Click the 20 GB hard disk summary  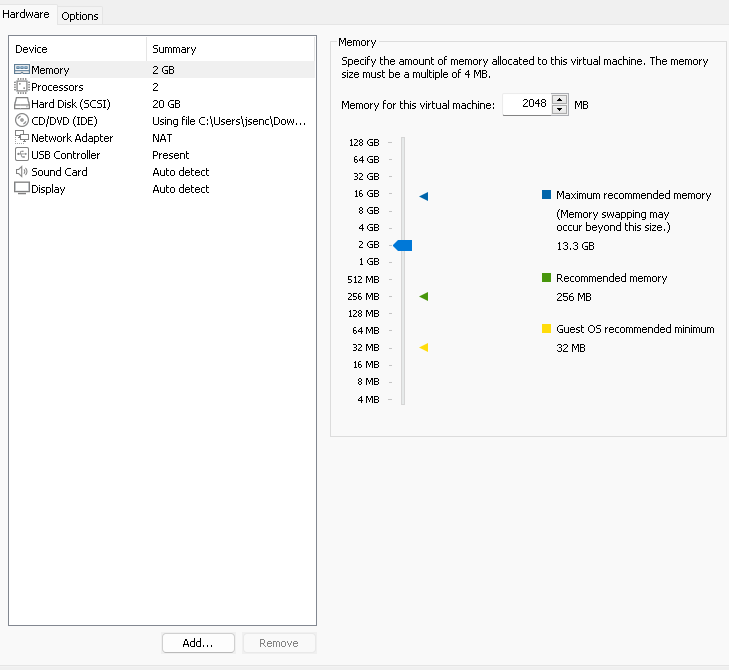coord(166,104)
